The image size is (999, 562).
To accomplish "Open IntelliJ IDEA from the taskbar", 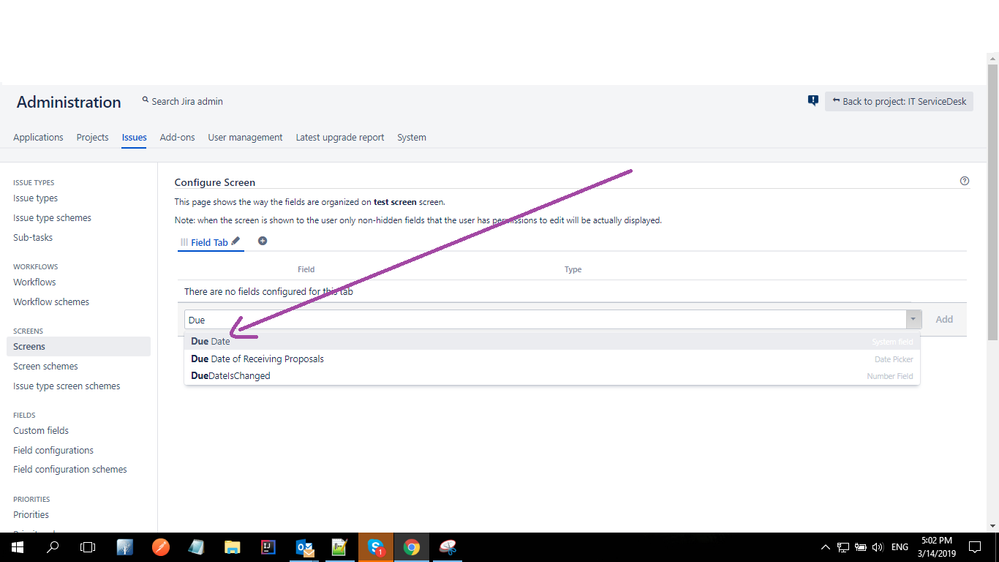I will pyautogui.click(x=268, y=547).
